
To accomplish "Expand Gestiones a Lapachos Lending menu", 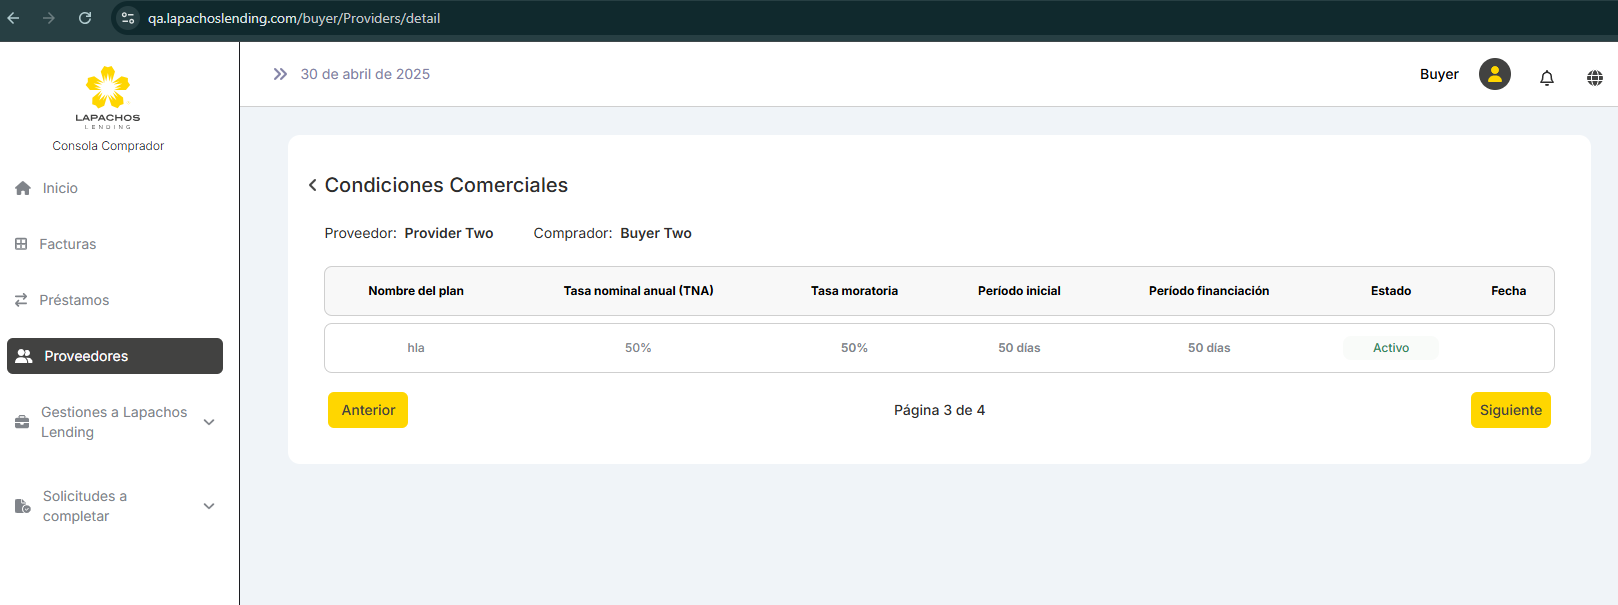I will coord(209,422).
